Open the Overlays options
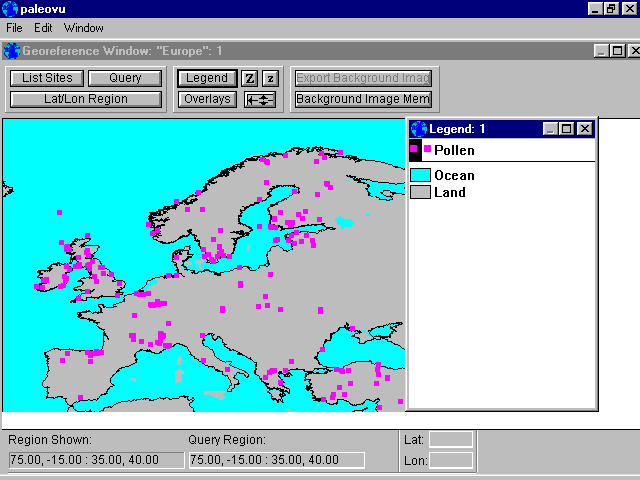Viewport: 640px width, 480px height. [x=207, y=99]
